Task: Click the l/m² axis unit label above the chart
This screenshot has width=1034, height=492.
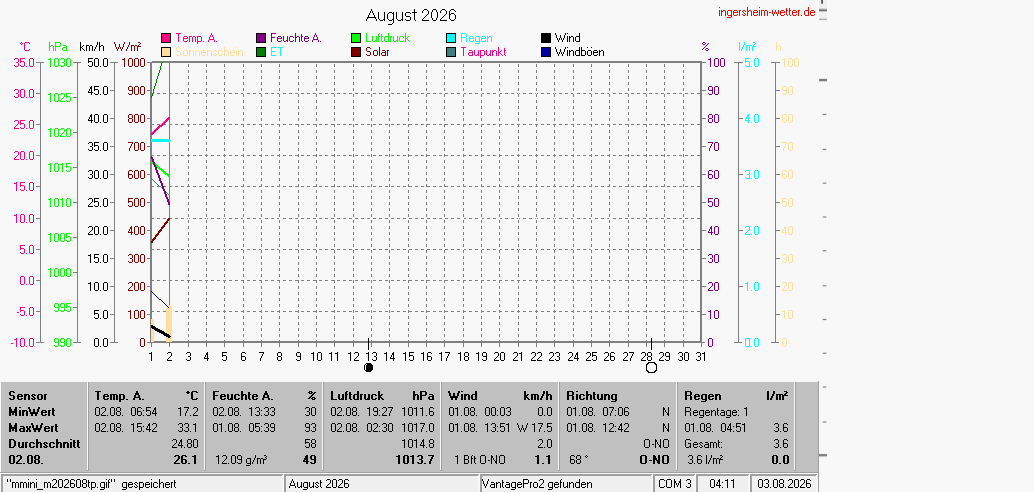Action: [x=747, y=47]
